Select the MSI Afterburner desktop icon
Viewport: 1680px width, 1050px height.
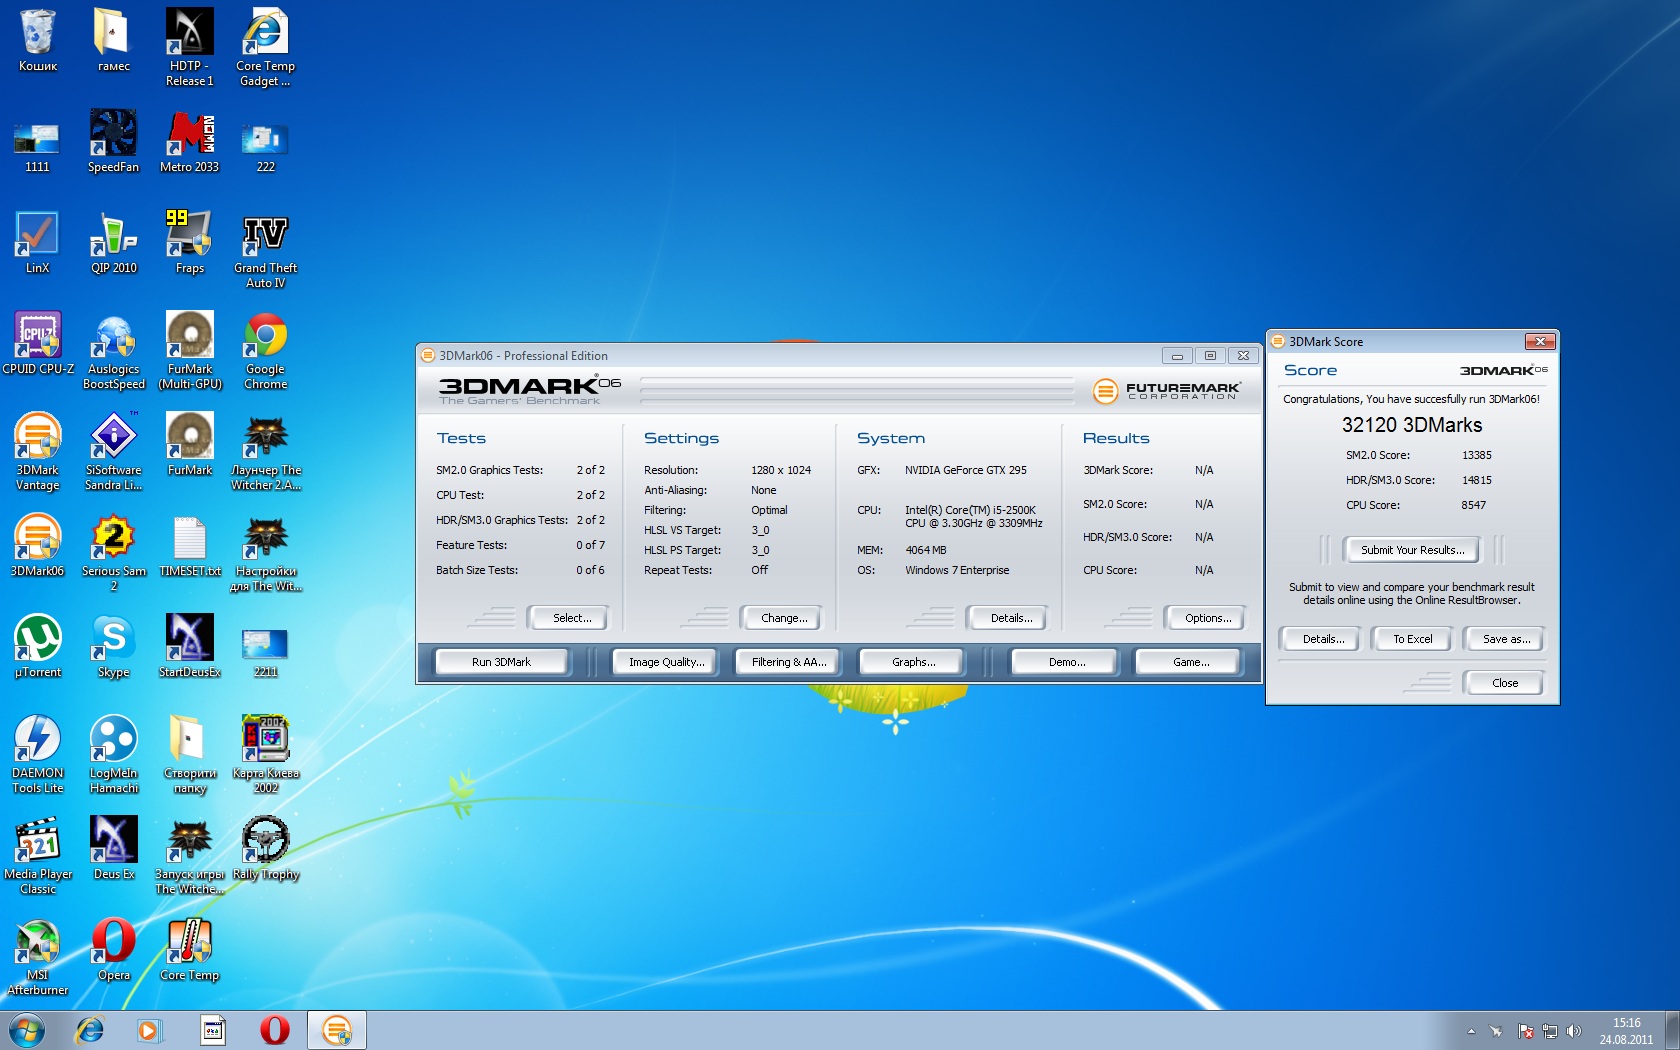[x=38, y=956]
